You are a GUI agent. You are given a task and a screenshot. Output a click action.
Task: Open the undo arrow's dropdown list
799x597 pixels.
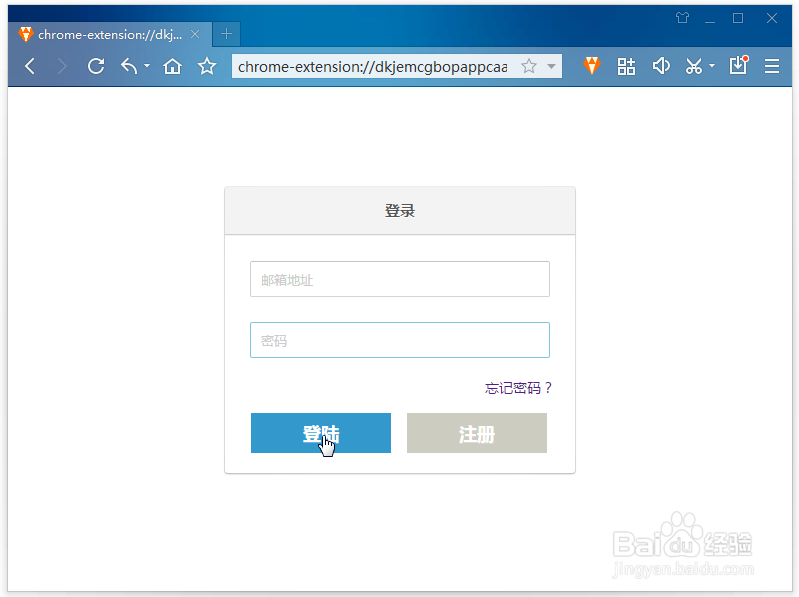click(x=147, y=66)
